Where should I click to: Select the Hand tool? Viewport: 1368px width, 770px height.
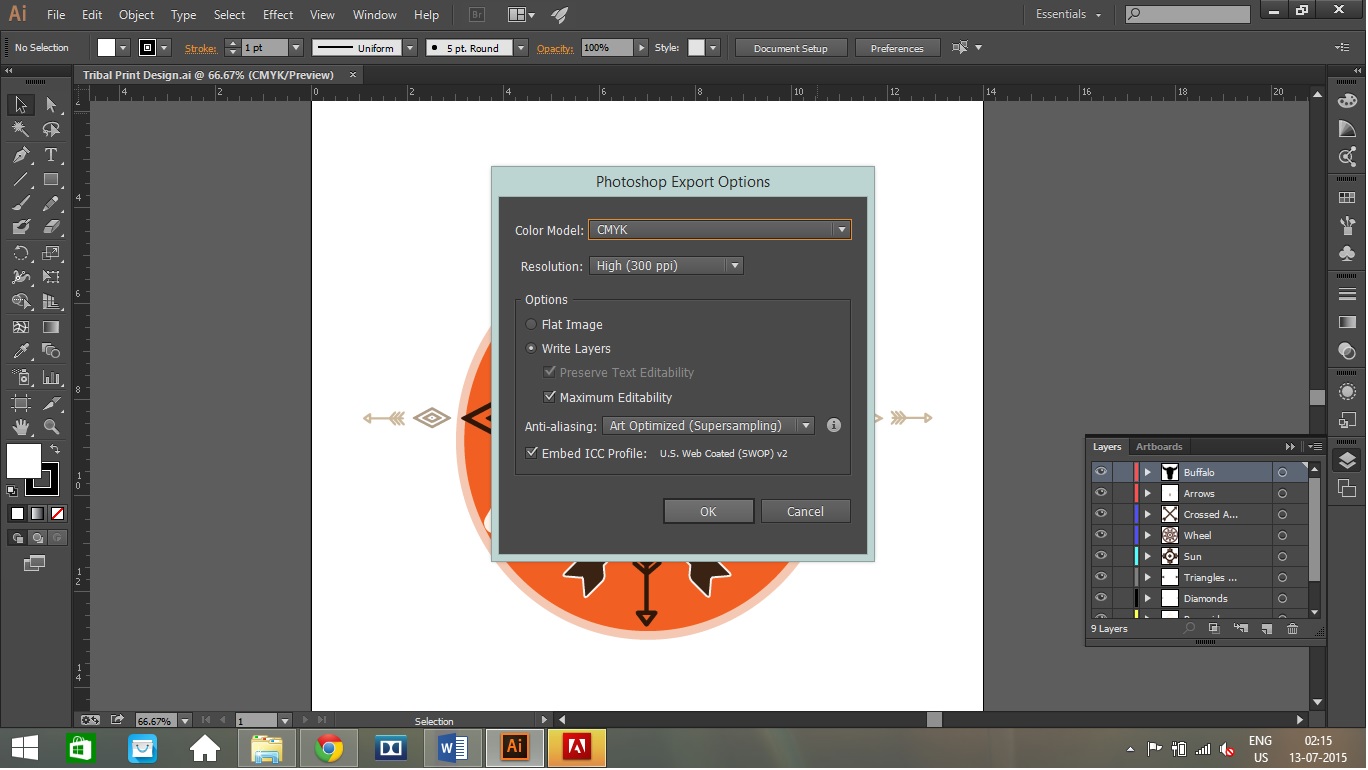tap(21, 427)
